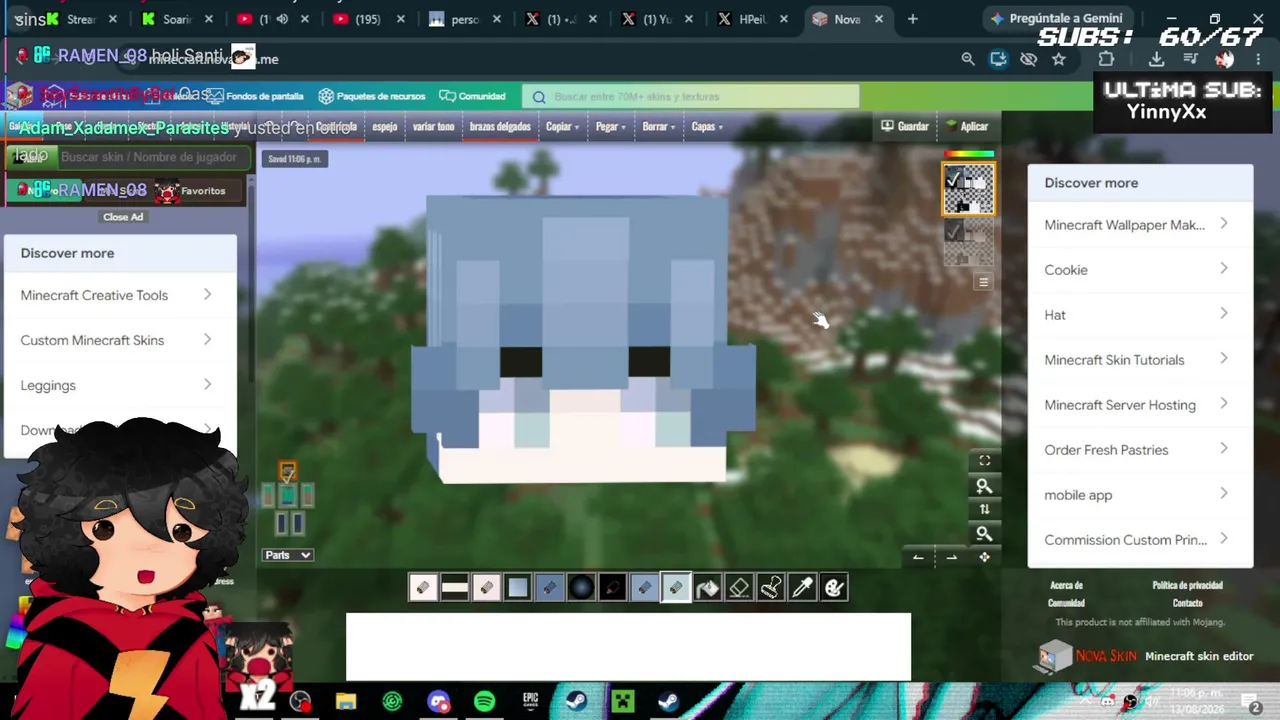Open the layers hamburger menu icon
The image size is (1280, 720).
point(983,282)
